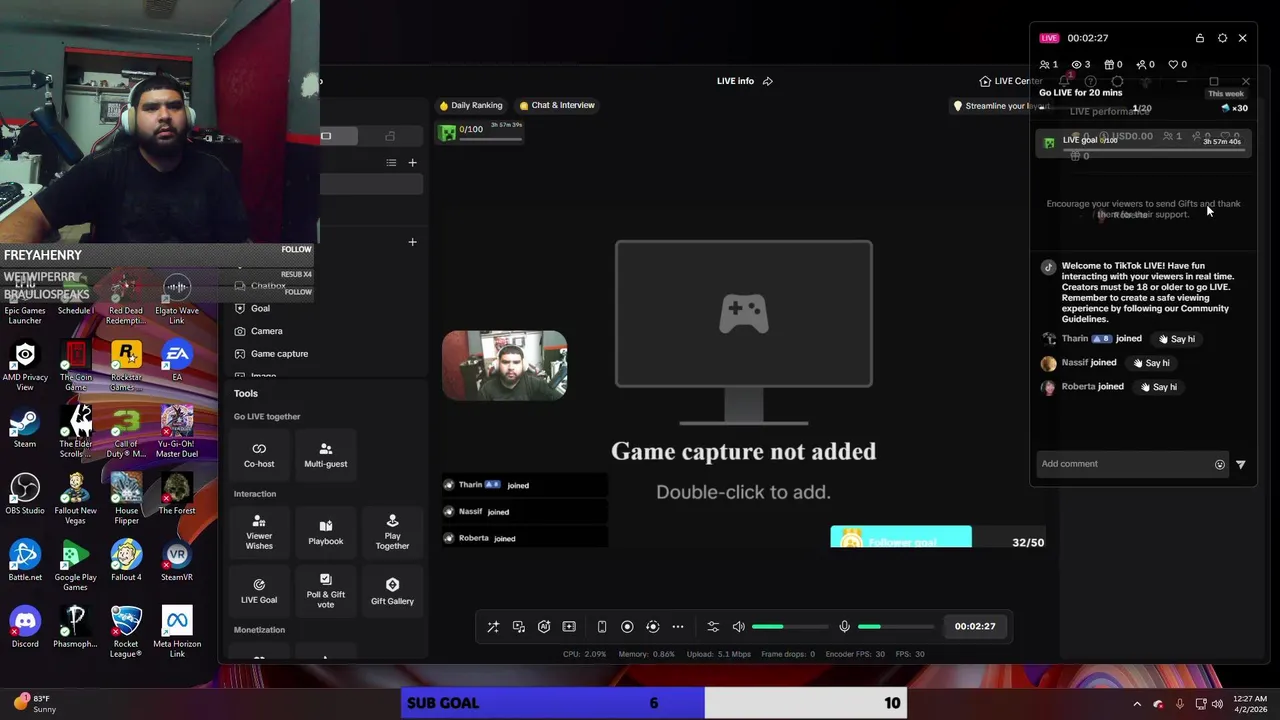Click the stream timer 00:02:27 button in toolbar
The width and height of the screenshot is (1280, 720).
(x=975, y=627)
